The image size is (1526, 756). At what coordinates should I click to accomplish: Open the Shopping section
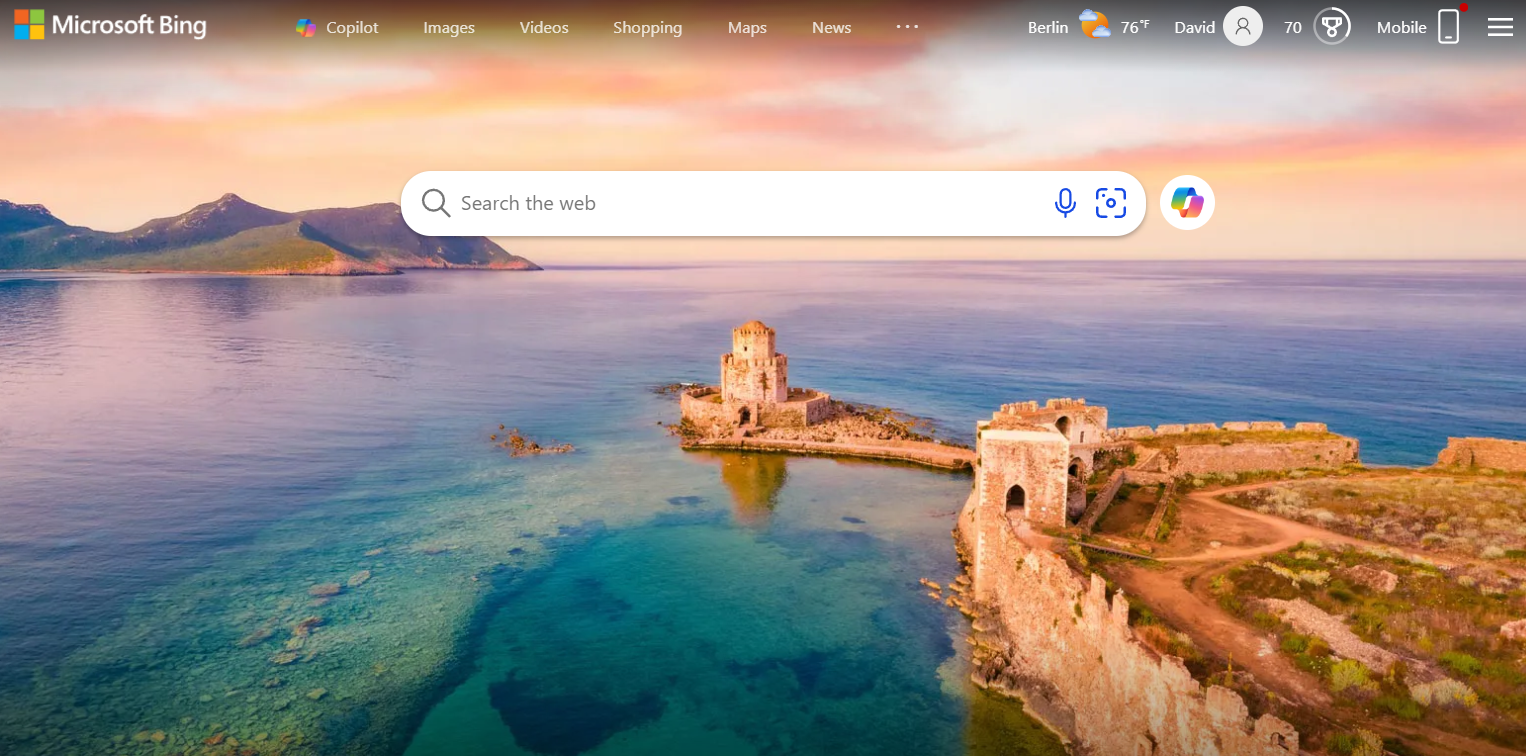click(x=647, y=28)
